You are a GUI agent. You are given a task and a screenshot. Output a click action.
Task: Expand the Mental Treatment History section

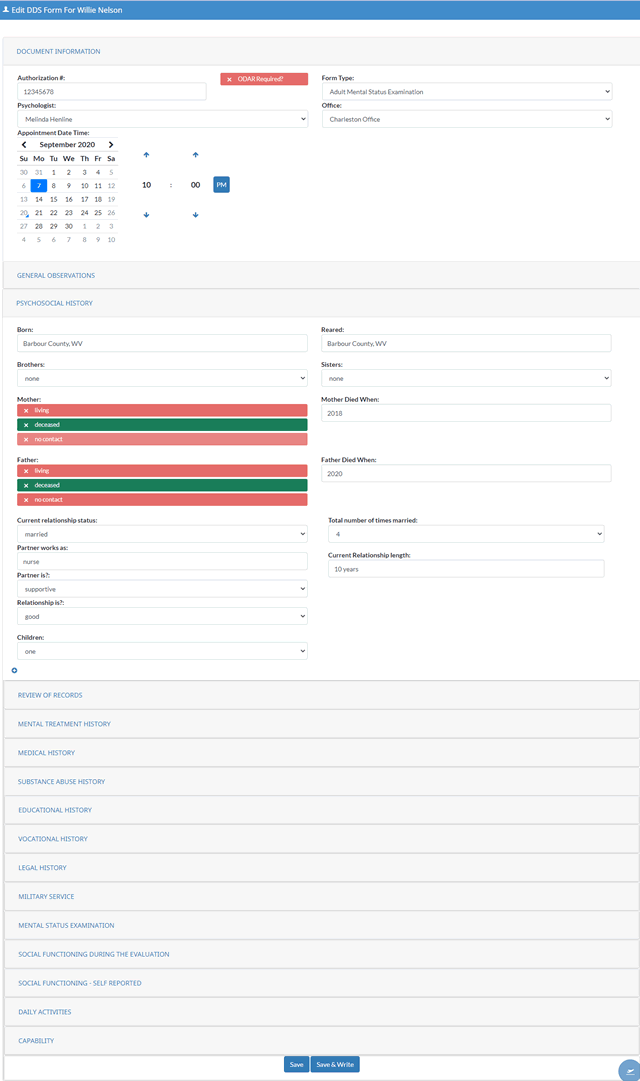coord(64,724)
